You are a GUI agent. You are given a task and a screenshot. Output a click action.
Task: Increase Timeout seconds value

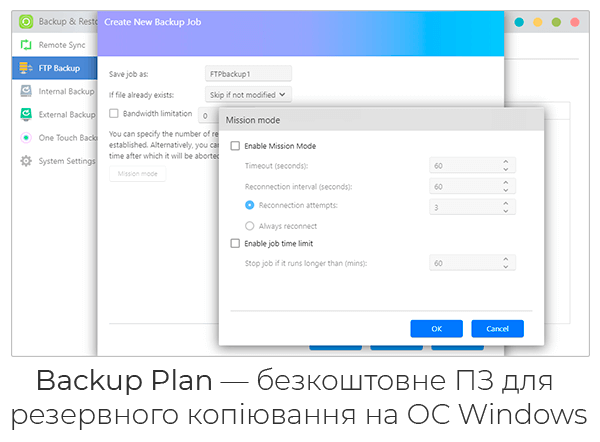tap(505, 162)
